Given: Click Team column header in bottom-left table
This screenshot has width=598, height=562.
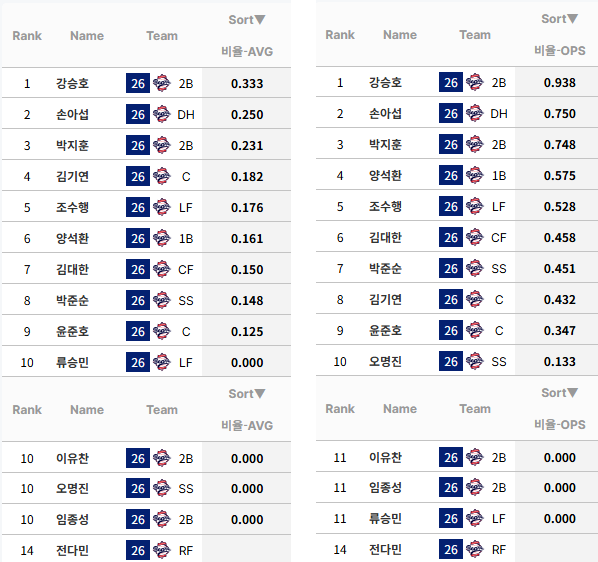Looking at the screenshot, I should pyautogui.click(x=162, y=410).
